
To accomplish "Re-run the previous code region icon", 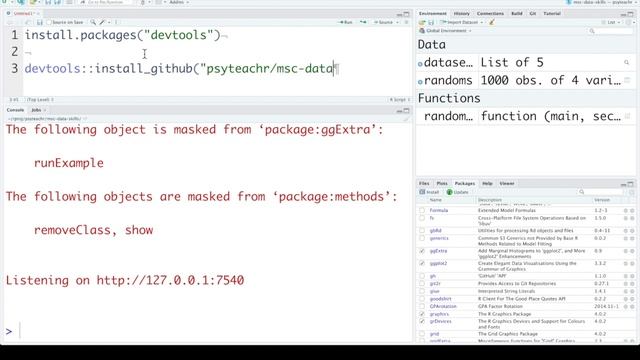I will click(x=363, y=22).
